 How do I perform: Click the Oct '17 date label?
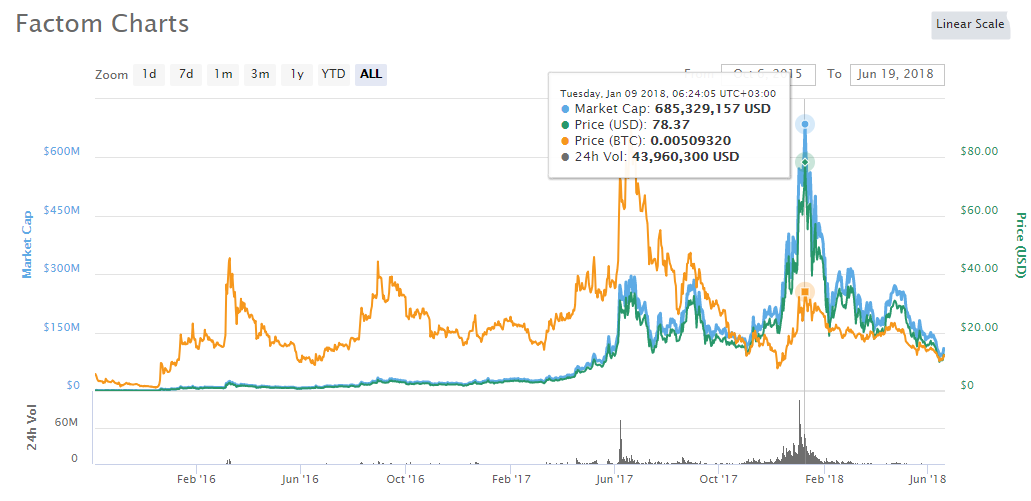coord(719,479)
